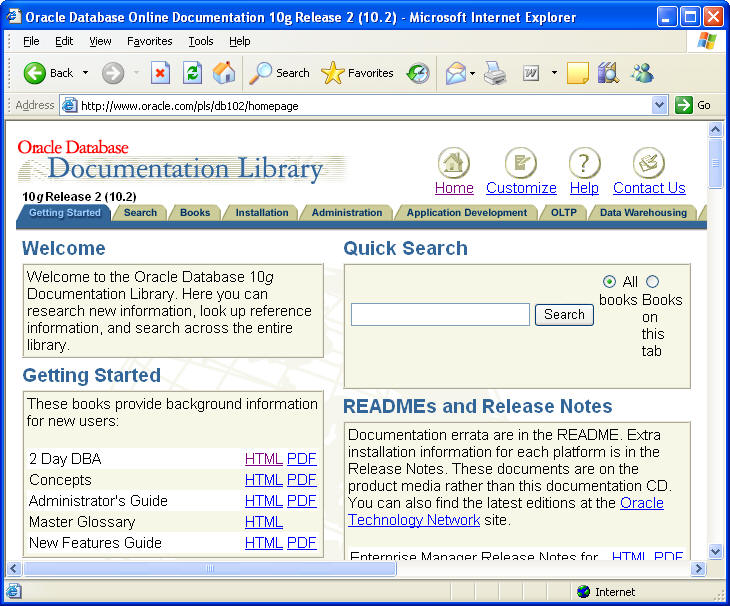Click the Research books icon
This screenshot has height=606, width=730.
608,73
